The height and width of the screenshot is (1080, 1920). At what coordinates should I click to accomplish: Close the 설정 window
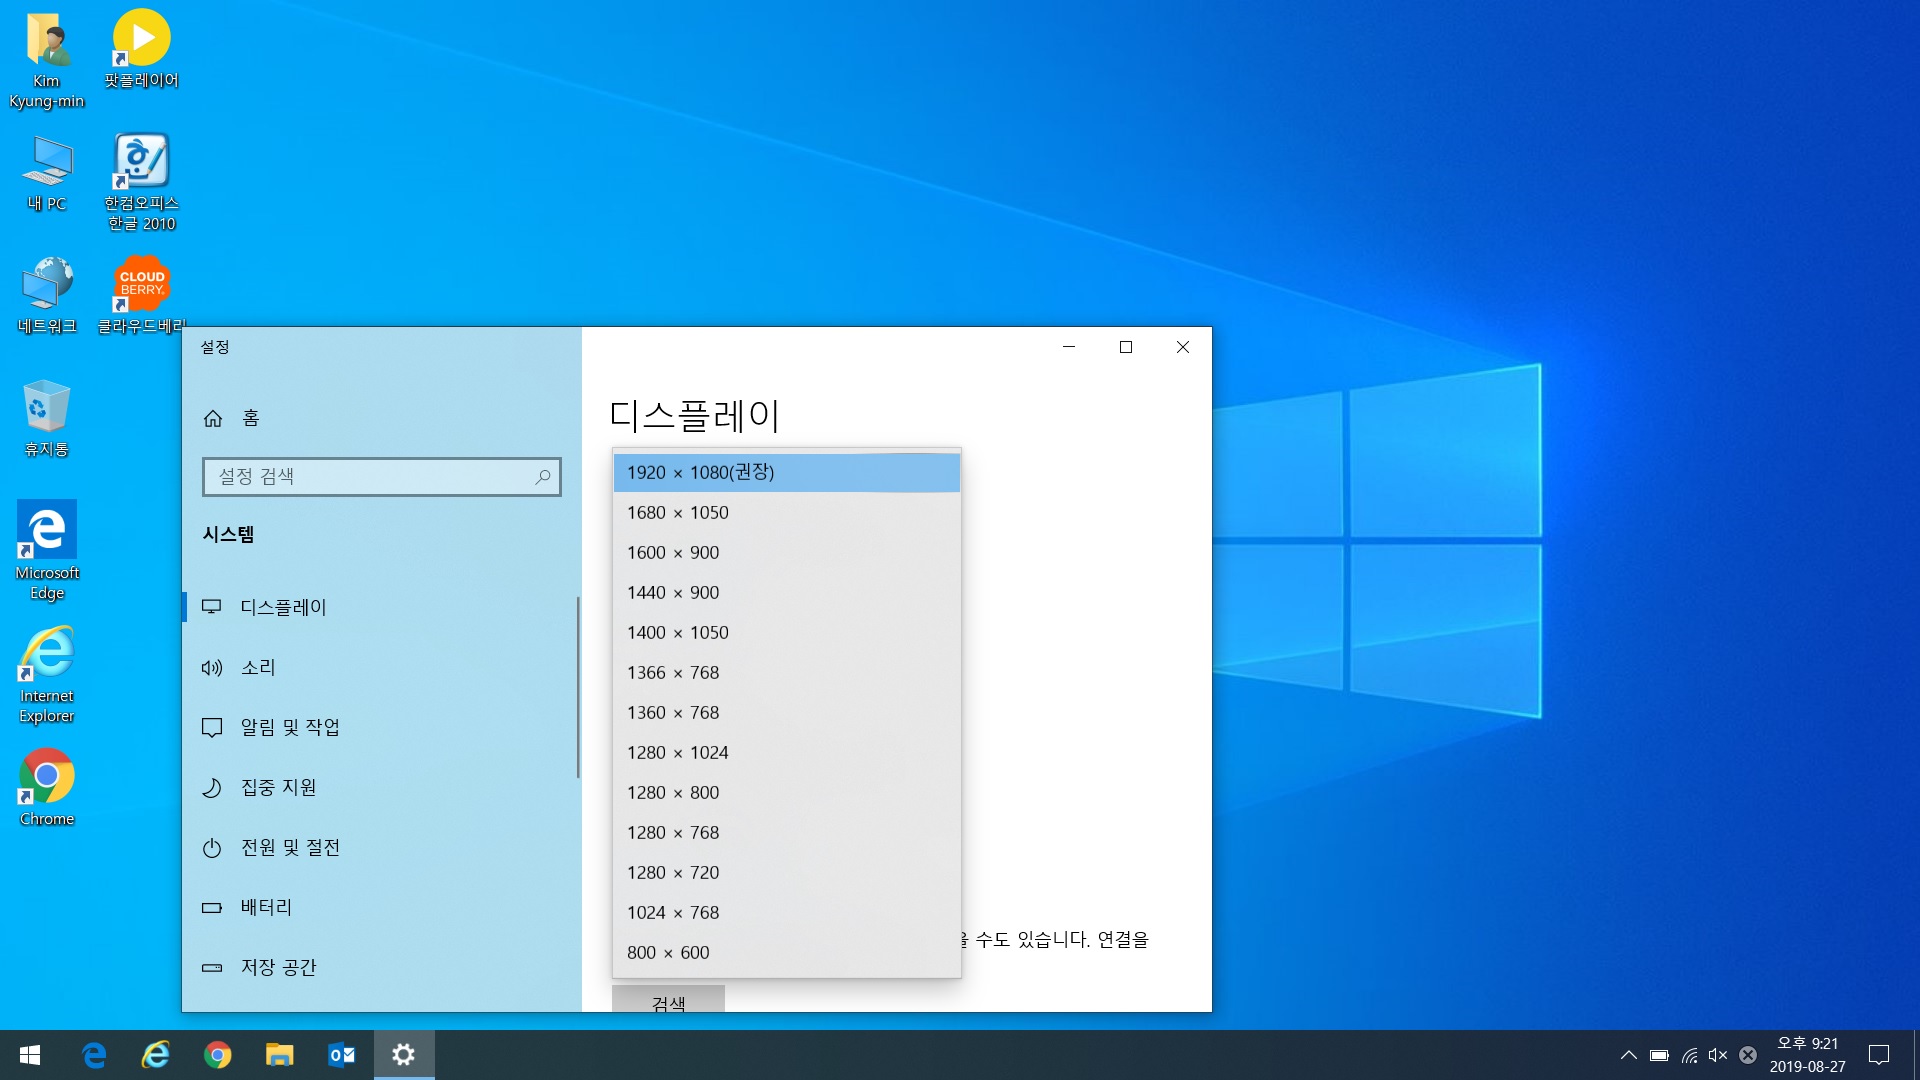1183,347
